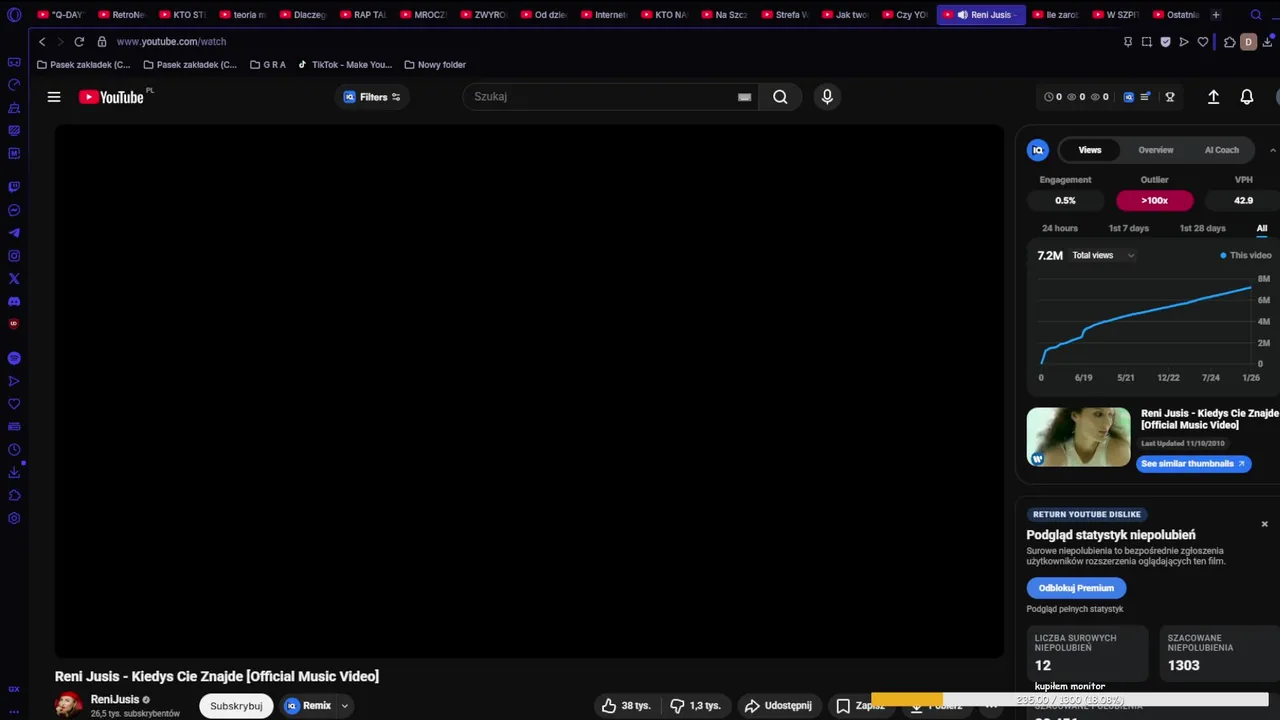Open Messenger in the Opera sidebar
1280x720 pixels.
14,210
